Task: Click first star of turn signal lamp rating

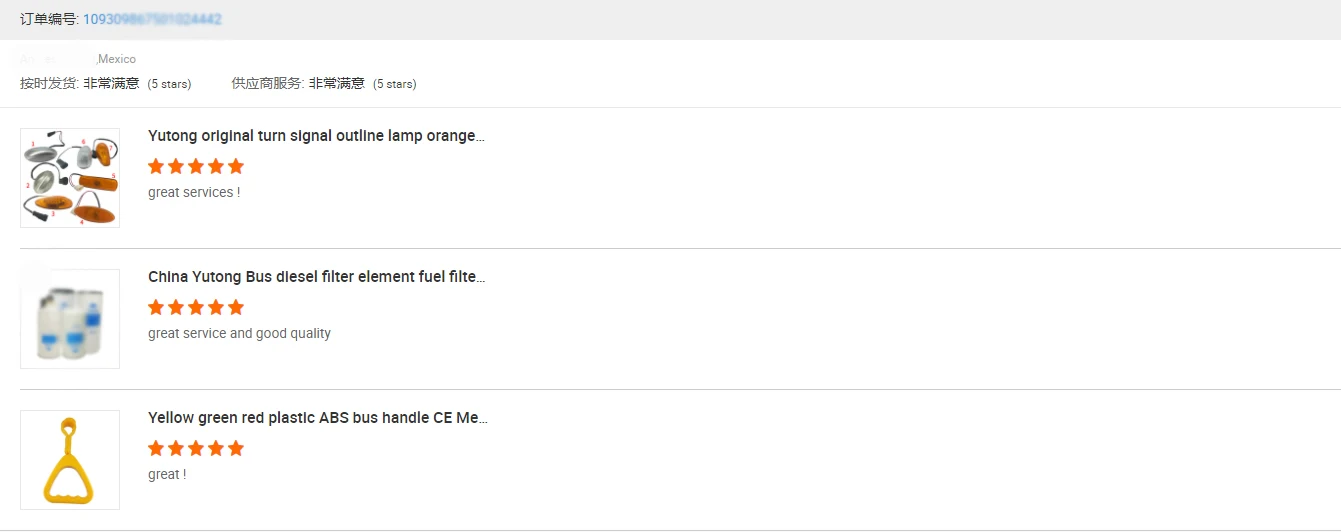Action: point(156,166)
